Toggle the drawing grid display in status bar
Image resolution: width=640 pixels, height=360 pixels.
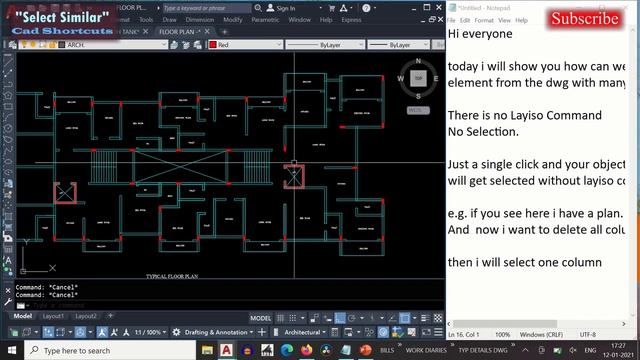[280, 318]
